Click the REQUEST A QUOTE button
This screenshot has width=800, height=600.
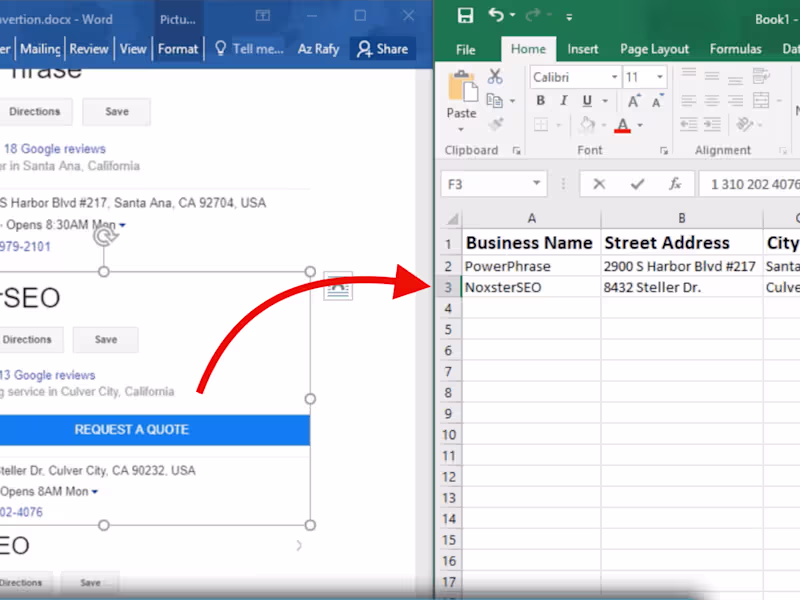pos(132,430)
